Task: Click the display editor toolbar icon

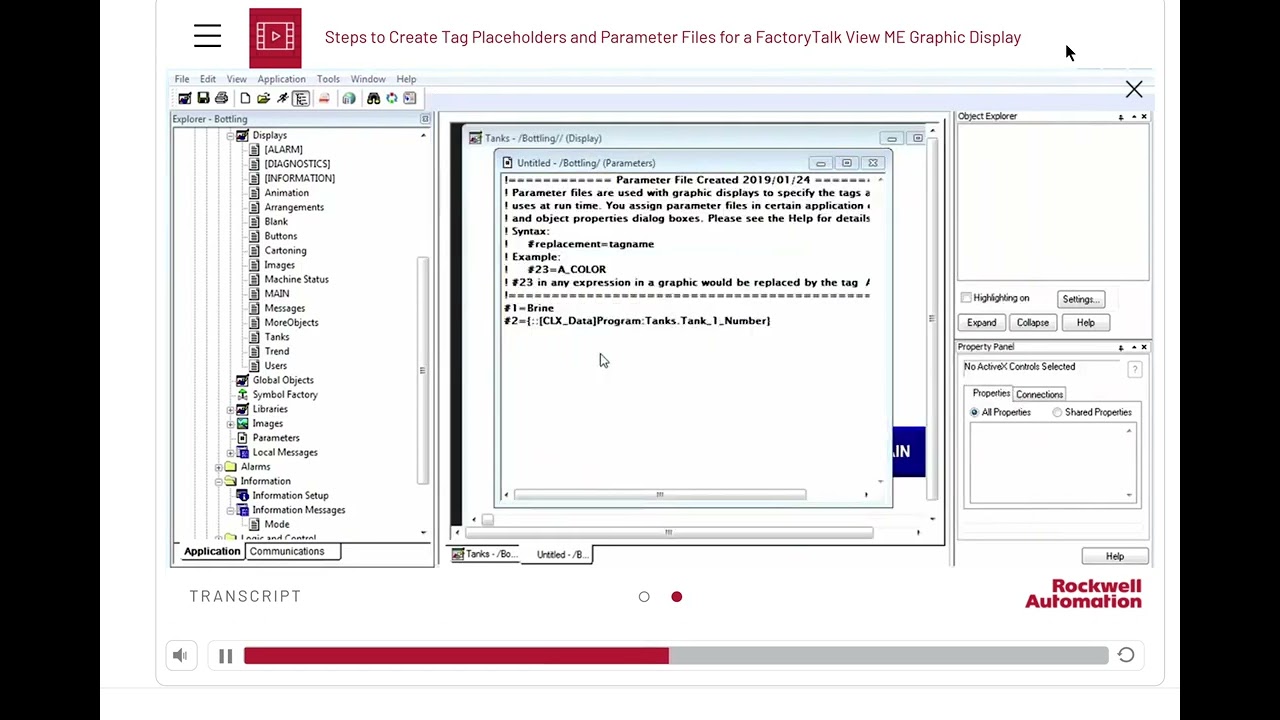Action: pyautogui.click(x=185, y=98)
